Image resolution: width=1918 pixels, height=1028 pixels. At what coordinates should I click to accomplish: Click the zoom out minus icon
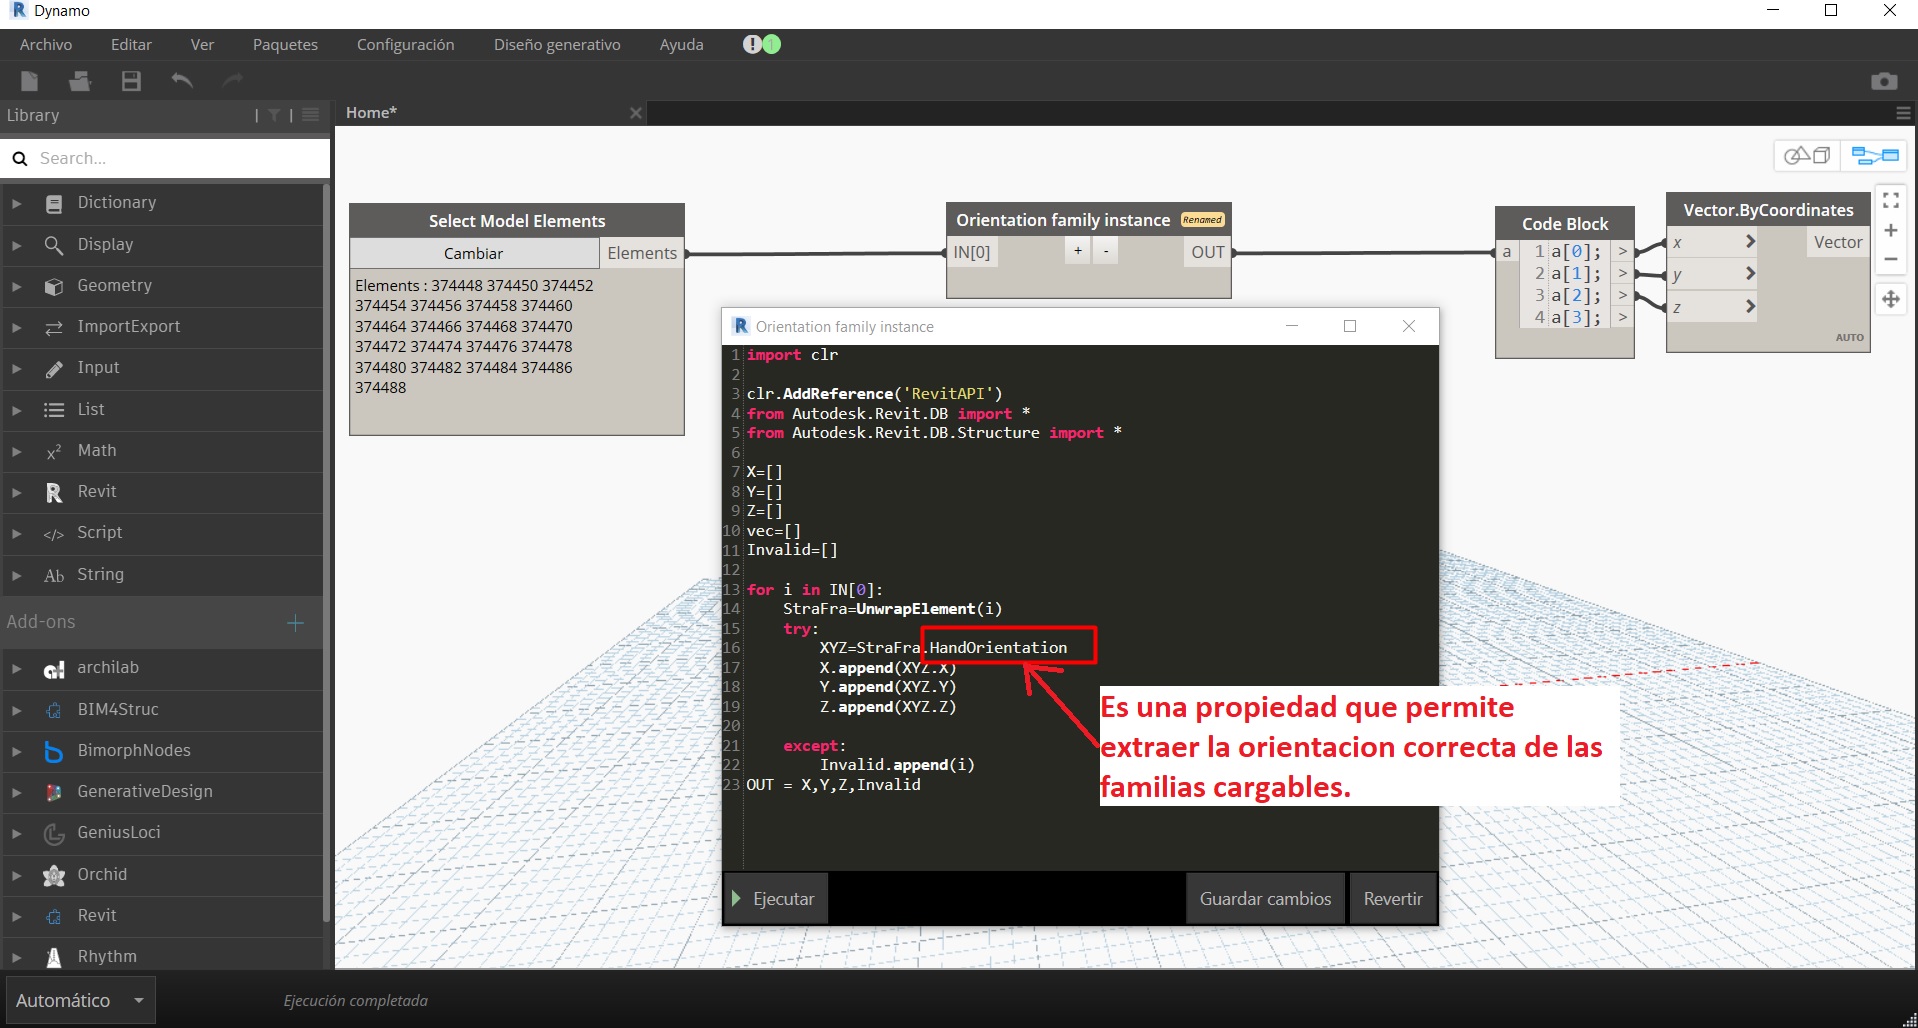click(x=1891, y=259)
